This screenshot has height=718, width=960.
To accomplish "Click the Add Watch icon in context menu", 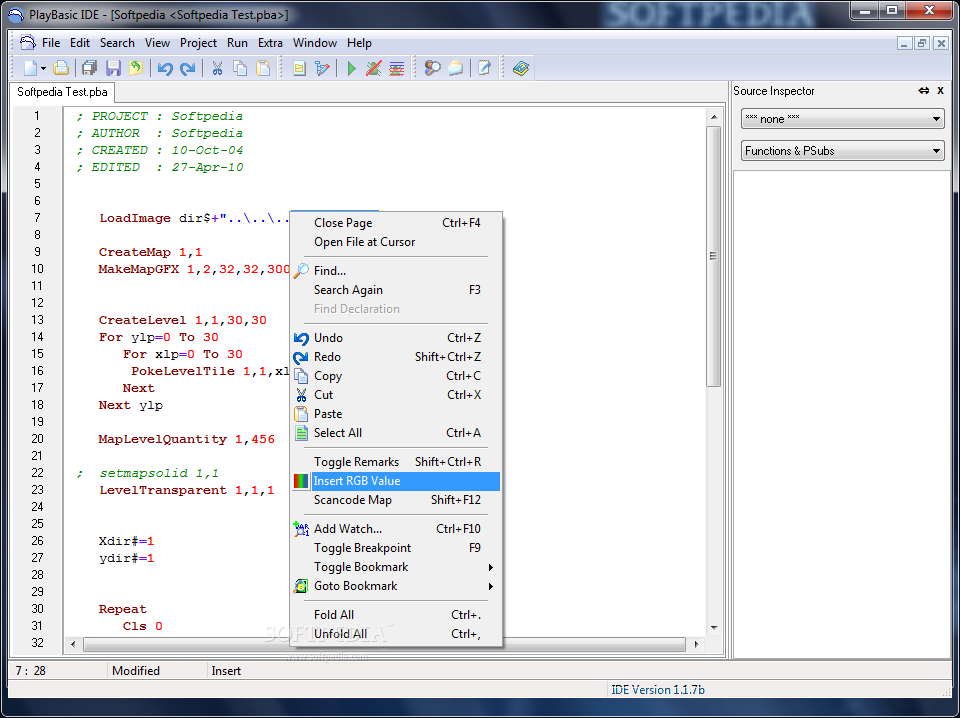I will point(301,529).
